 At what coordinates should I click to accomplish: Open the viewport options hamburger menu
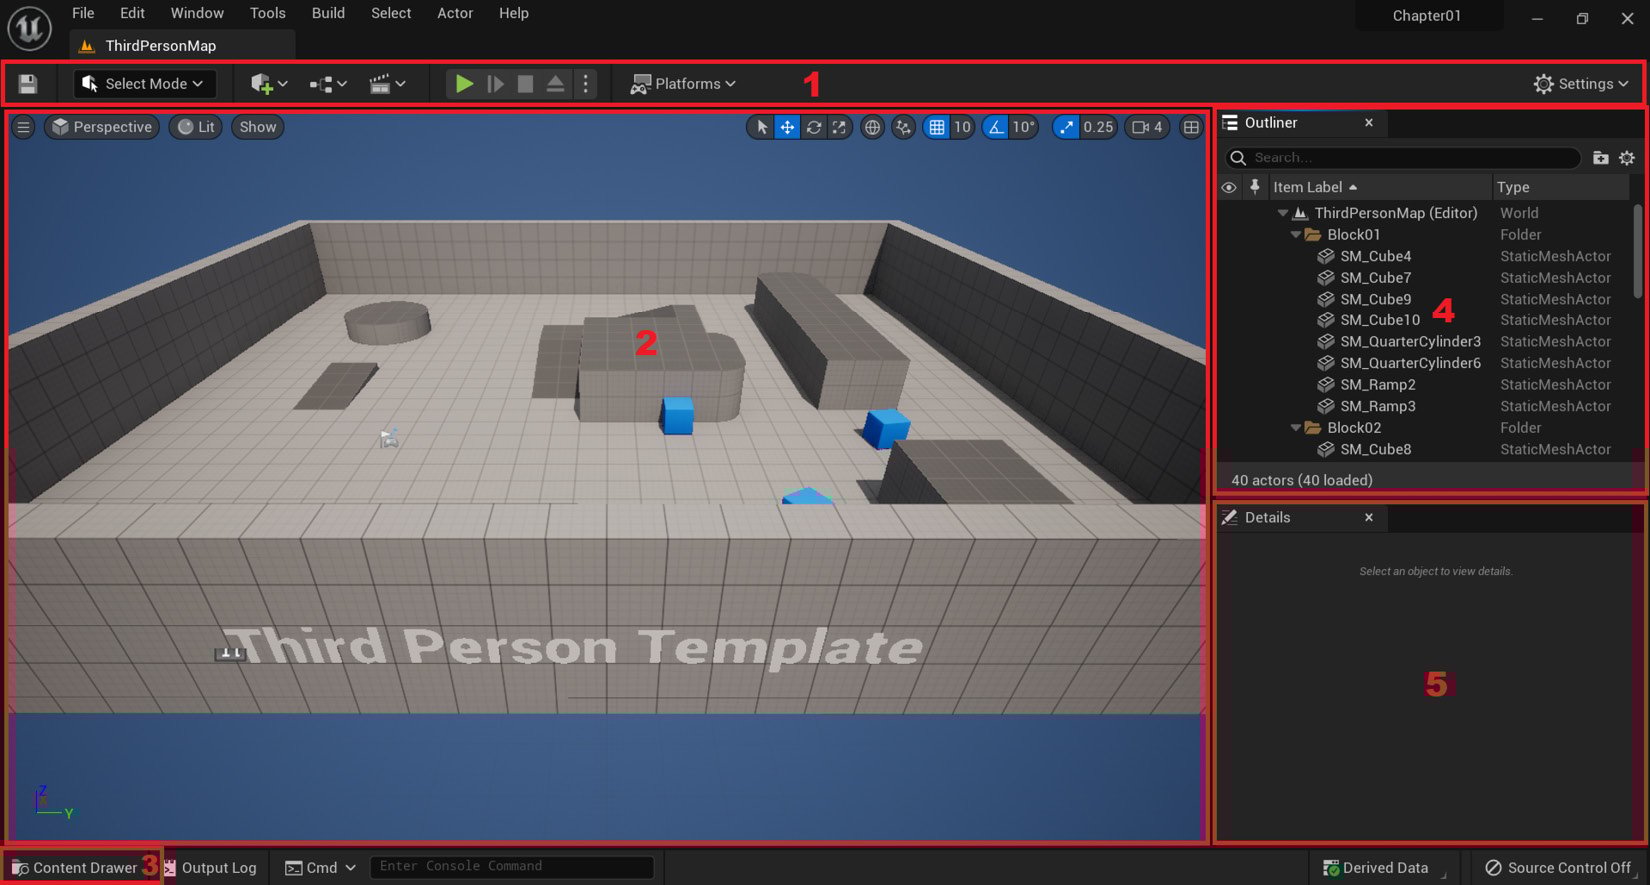tap(23, 127)
